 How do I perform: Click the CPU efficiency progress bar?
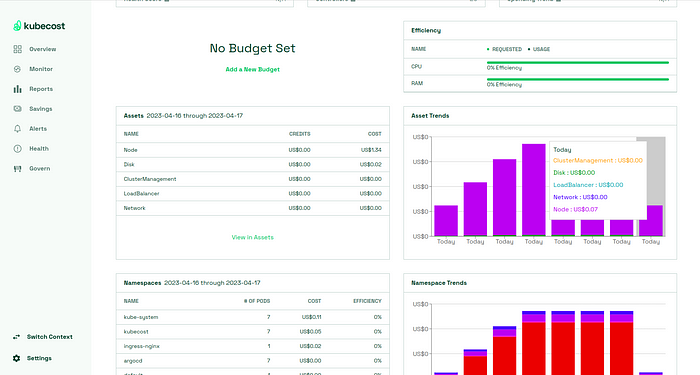578,62
